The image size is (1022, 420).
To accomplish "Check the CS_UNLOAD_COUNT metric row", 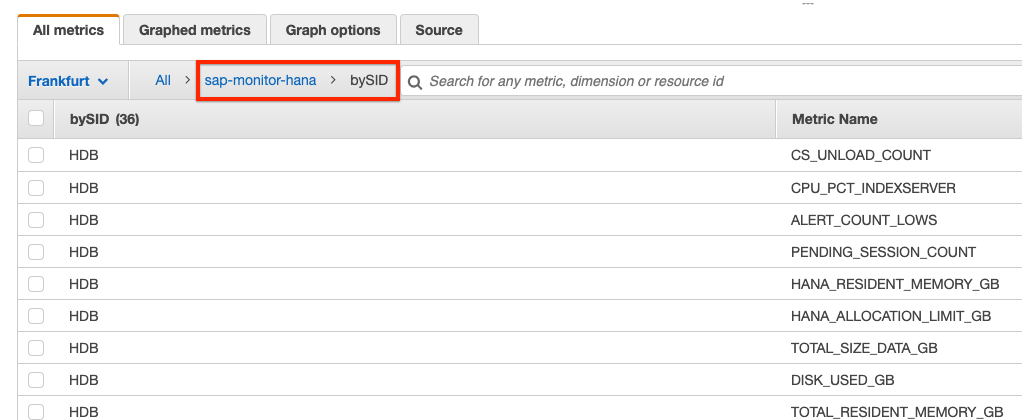I will pyautogui.click(x=37, y=155).
